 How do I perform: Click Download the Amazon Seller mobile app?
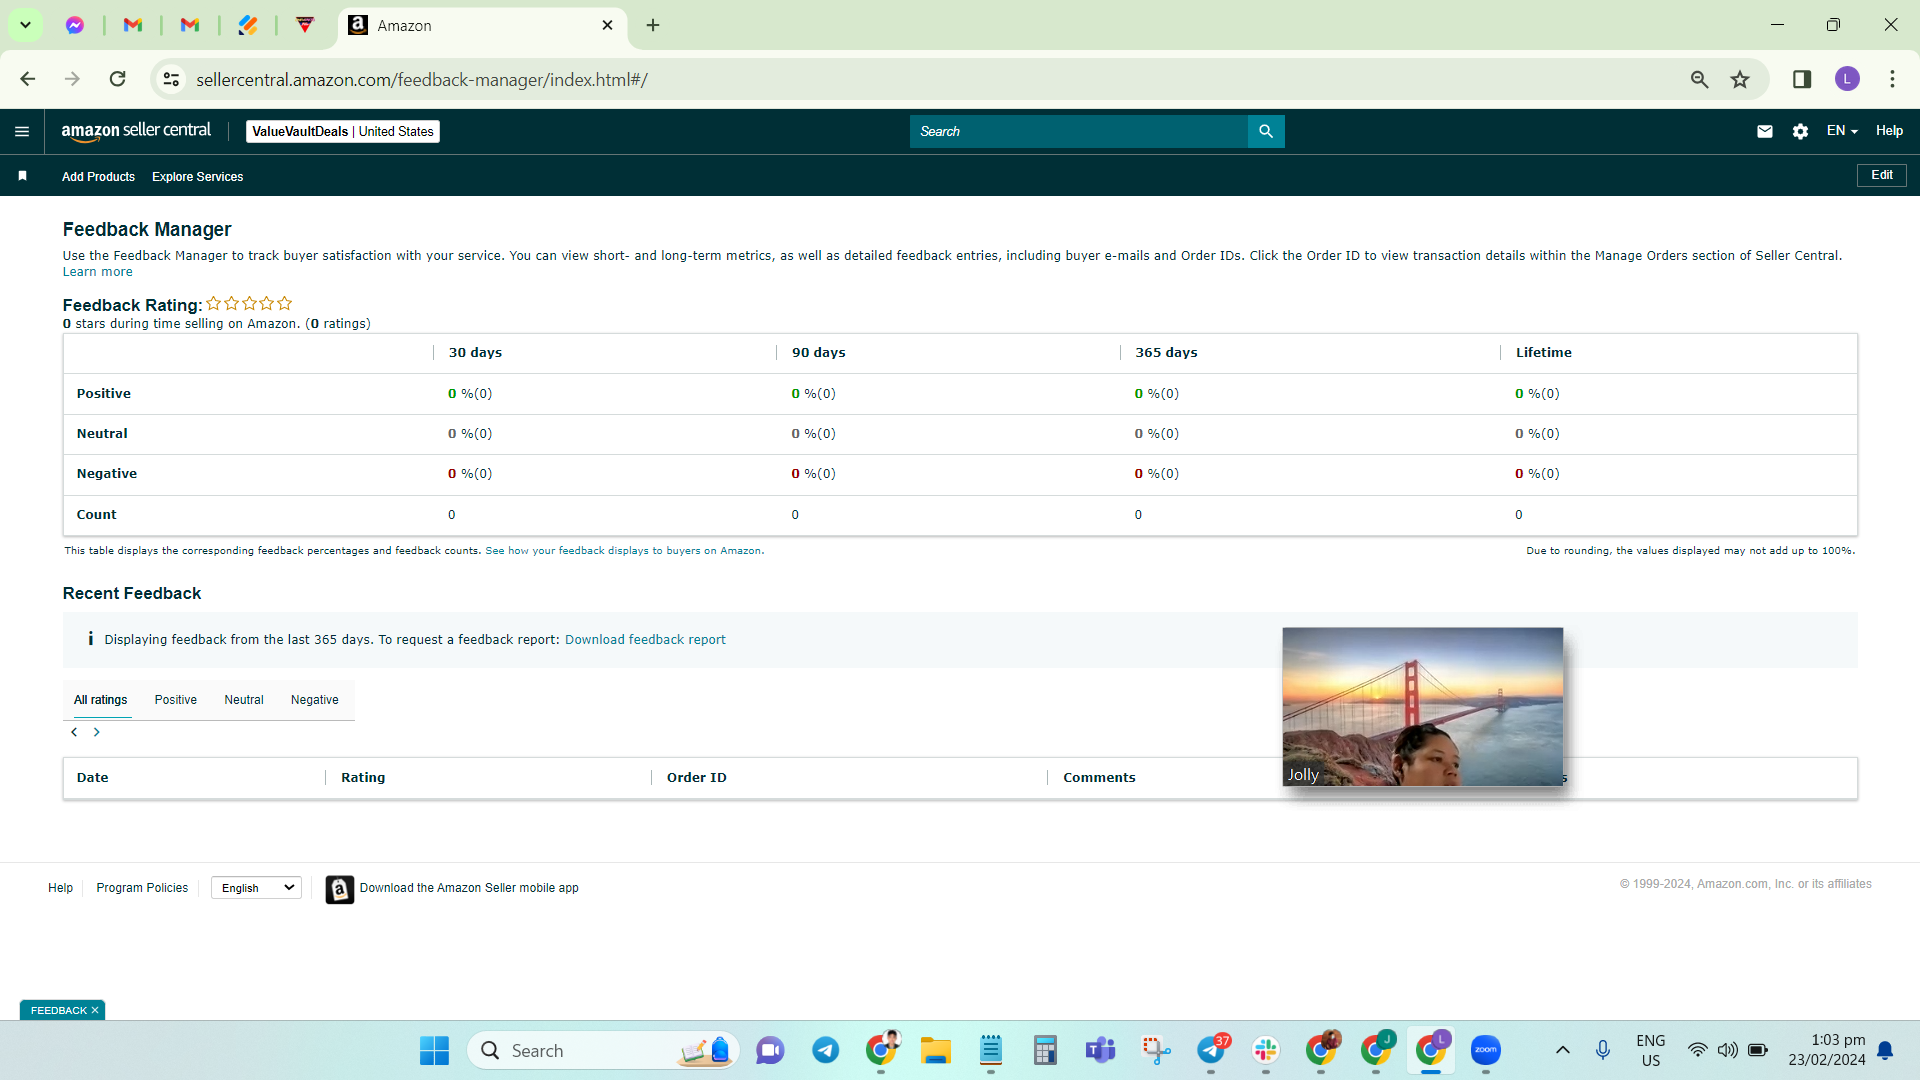tap(469, 888)
